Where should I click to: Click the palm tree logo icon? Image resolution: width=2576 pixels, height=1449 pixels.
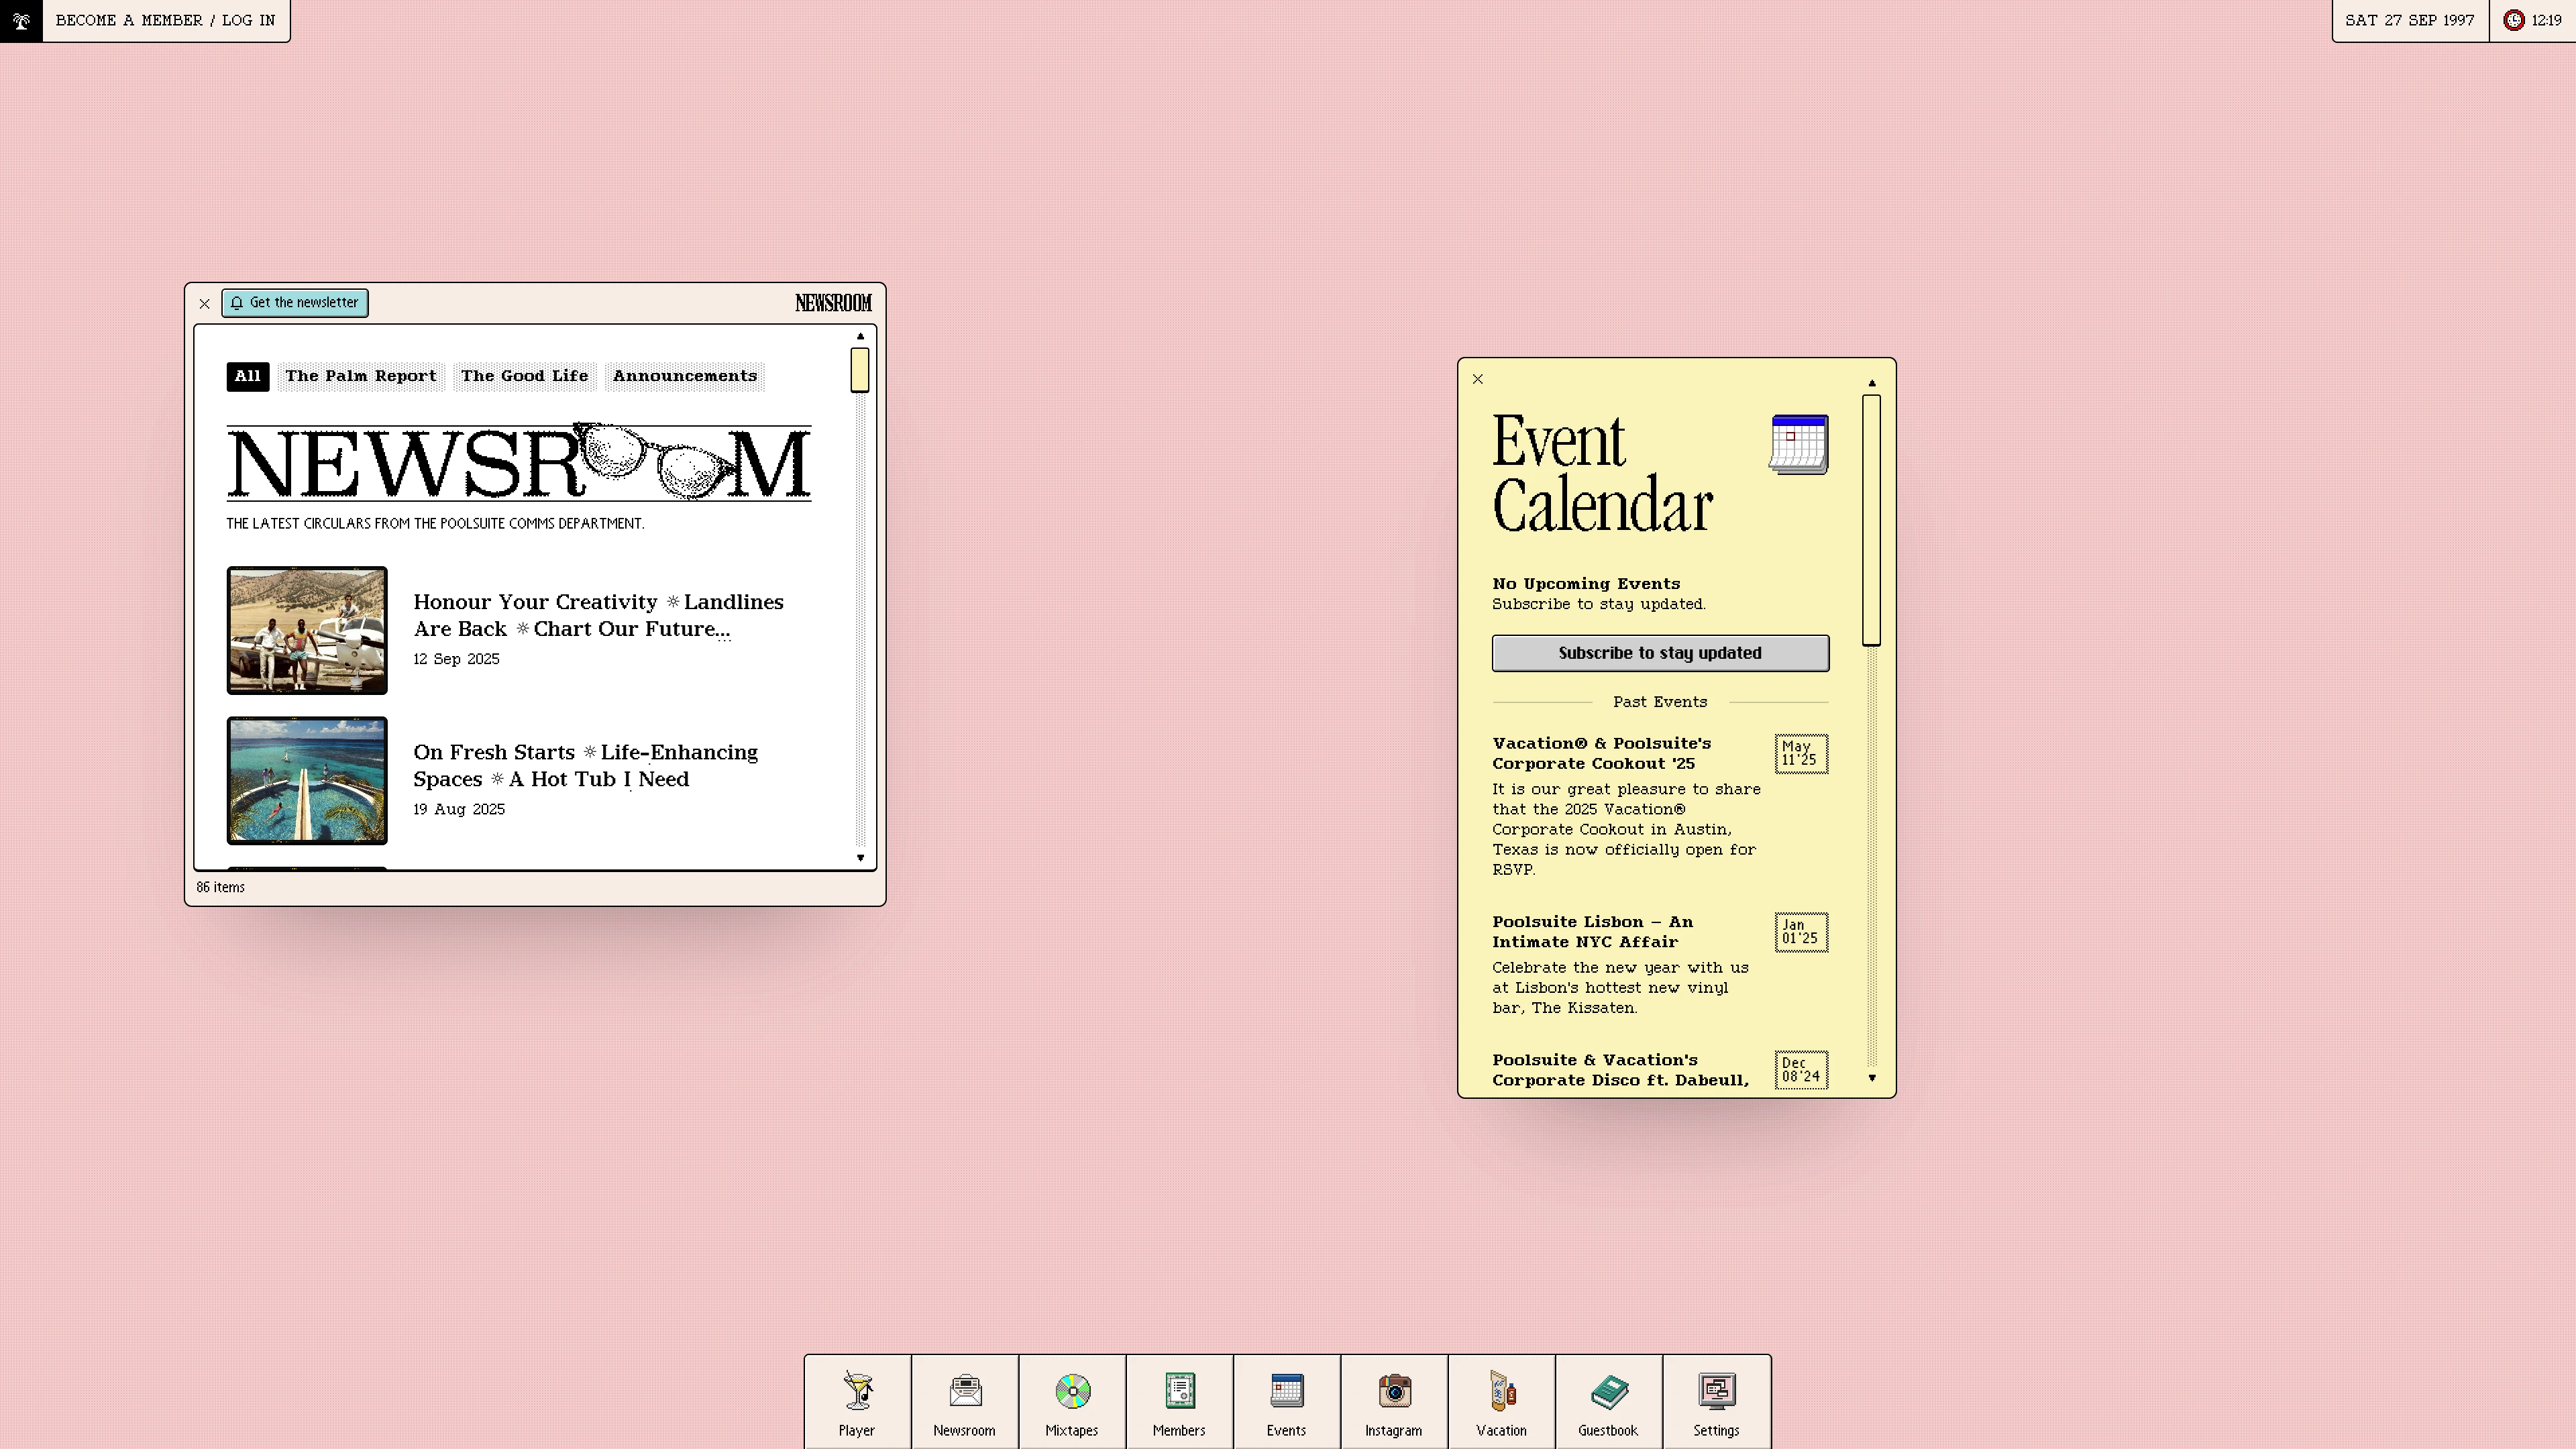coord(21,20)
